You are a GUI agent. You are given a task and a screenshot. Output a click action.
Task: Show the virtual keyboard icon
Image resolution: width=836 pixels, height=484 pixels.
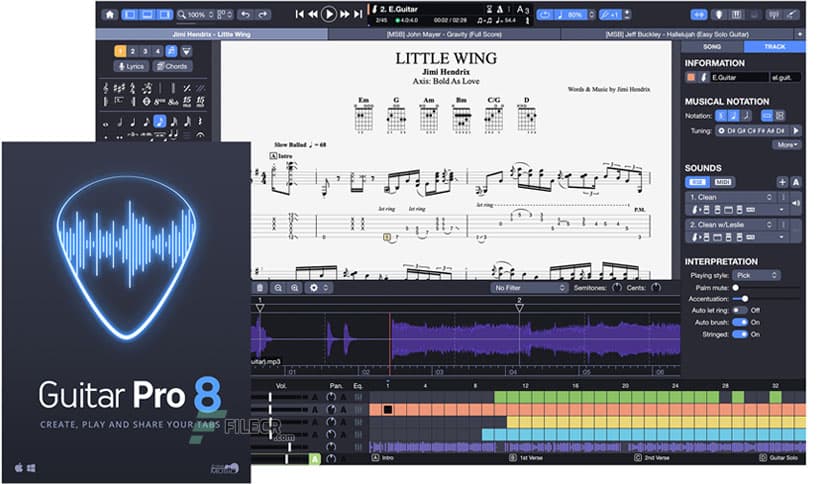tap(737, 14)
